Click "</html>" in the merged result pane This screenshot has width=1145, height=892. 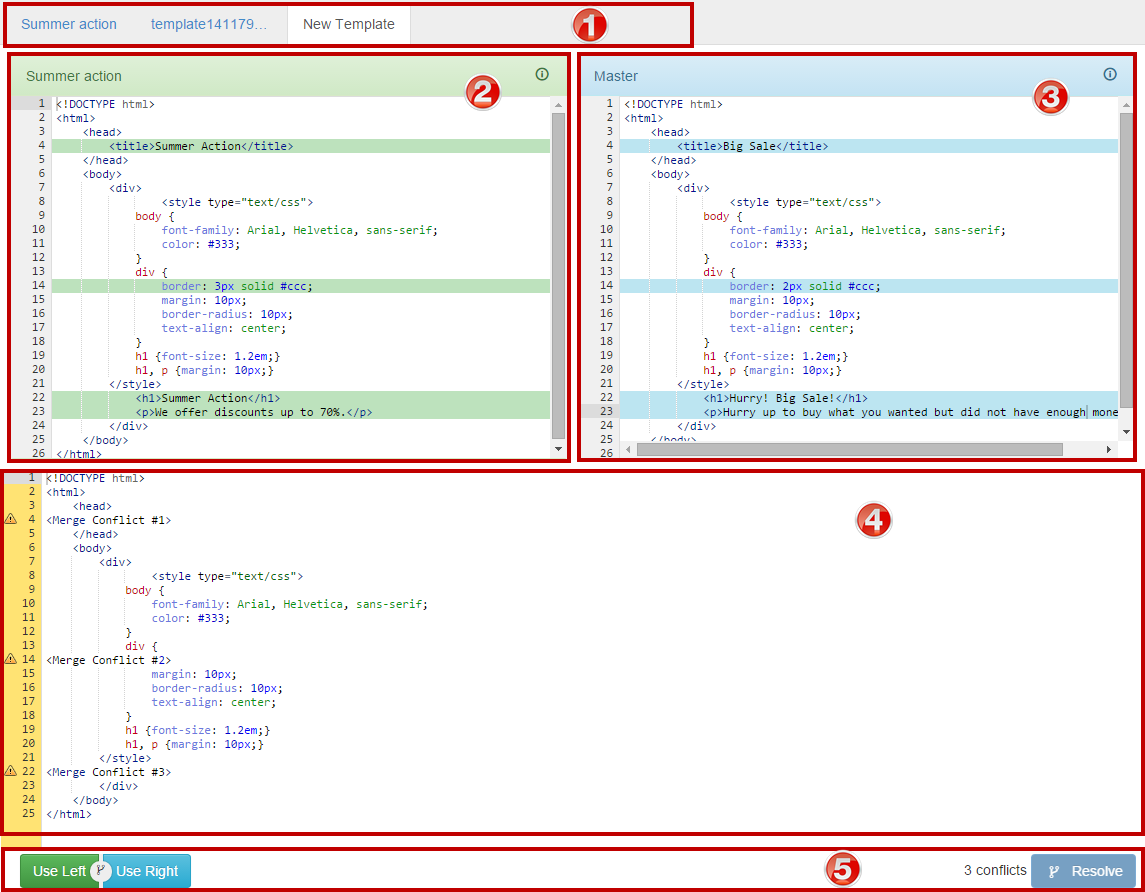pos(69,814)
